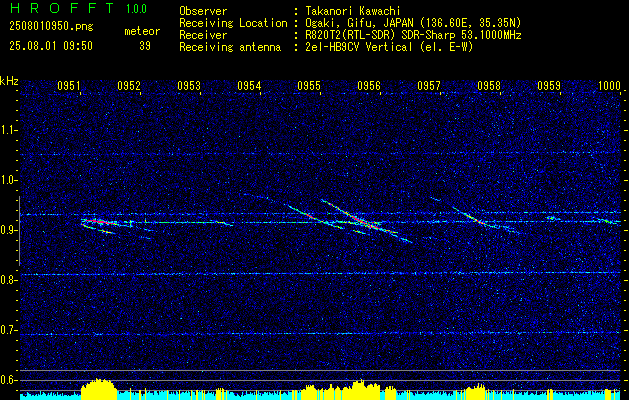Screen dimensions: 629x400
Task: Click the 0959 time marker
Action: pyautogui.click(x=549, y=85)
